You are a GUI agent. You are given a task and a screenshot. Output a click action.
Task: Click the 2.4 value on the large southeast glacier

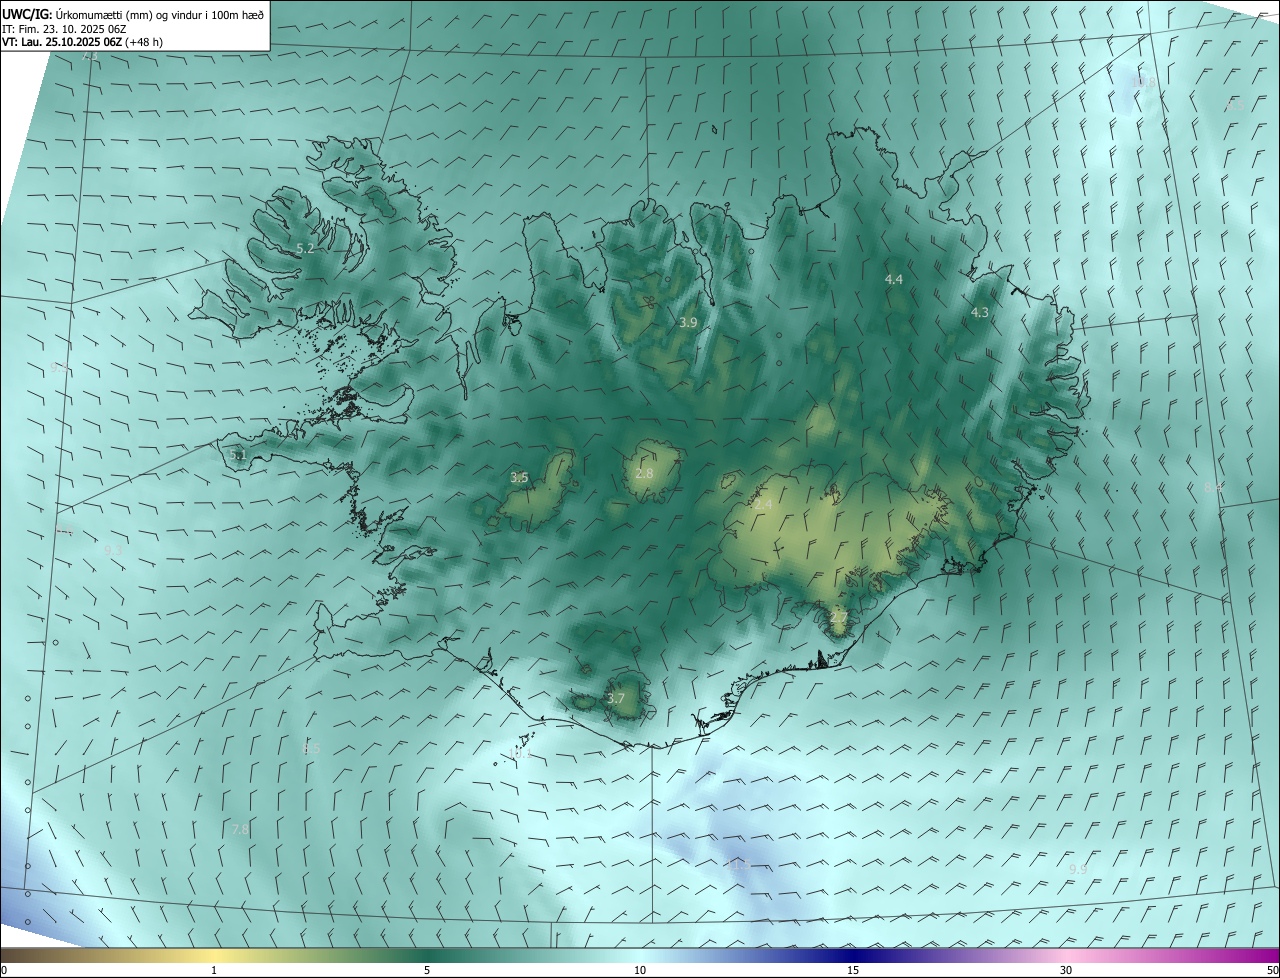coord(763,505)
